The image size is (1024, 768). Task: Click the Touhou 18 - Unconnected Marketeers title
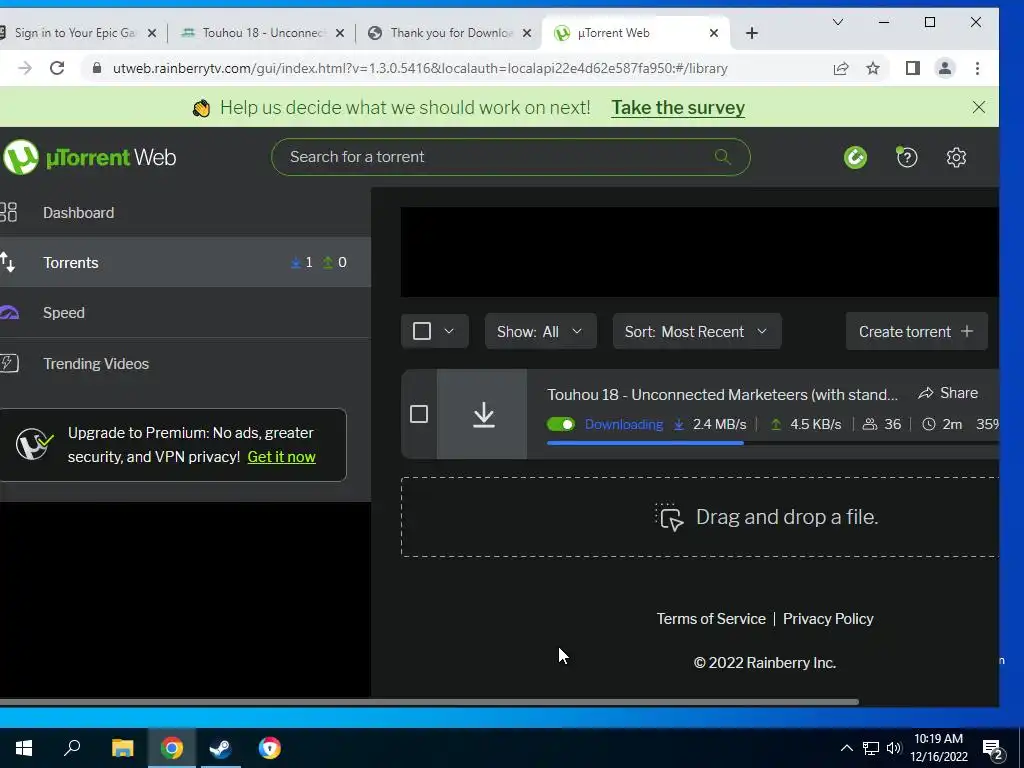point(722,394)
